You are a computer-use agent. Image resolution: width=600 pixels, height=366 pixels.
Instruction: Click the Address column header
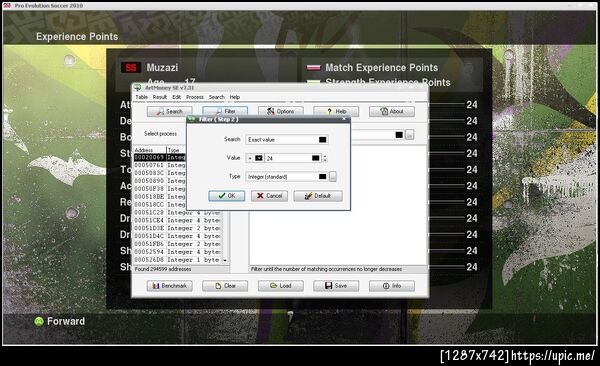click(x=150, y=150)
